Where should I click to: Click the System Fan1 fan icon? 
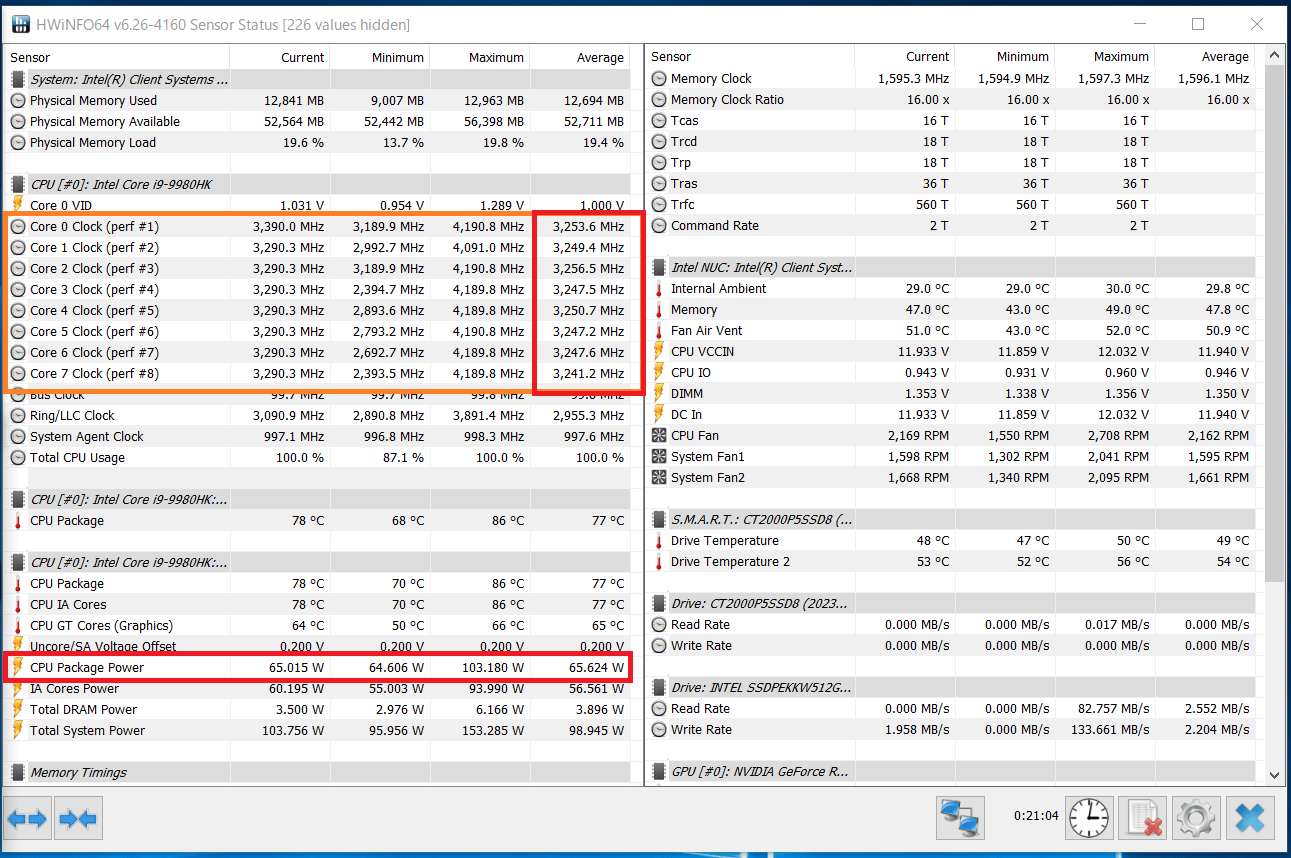[659, 456]
